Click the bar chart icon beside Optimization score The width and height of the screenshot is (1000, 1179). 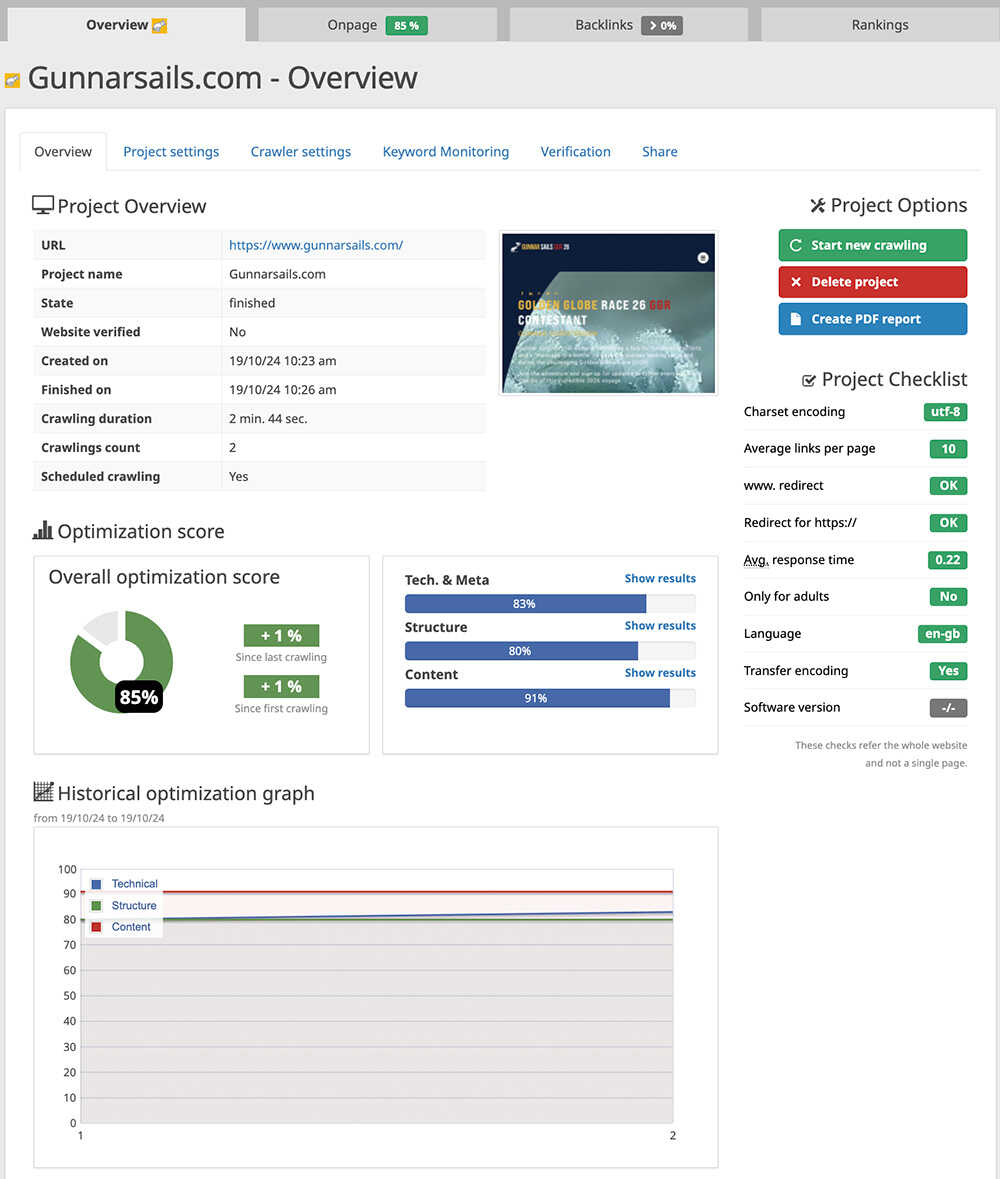click(x=43, y=530)
